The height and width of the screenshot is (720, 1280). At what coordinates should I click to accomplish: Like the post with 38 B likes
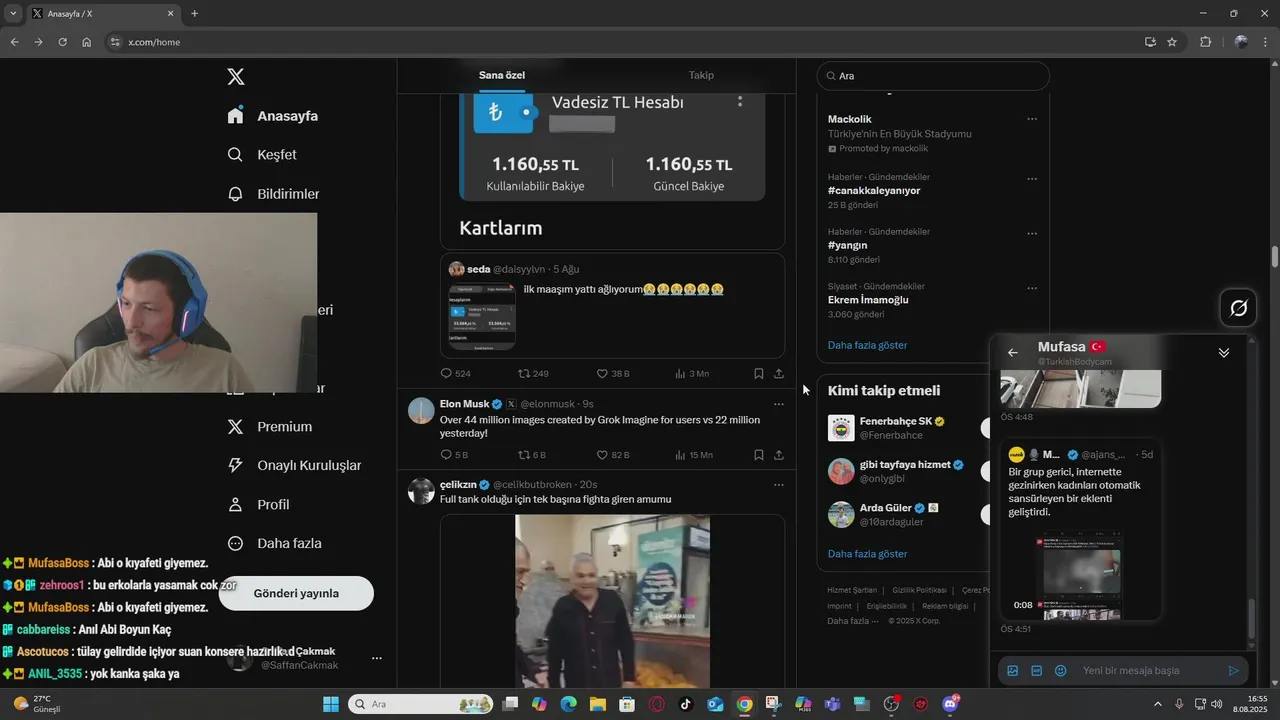tap(612, 373)
